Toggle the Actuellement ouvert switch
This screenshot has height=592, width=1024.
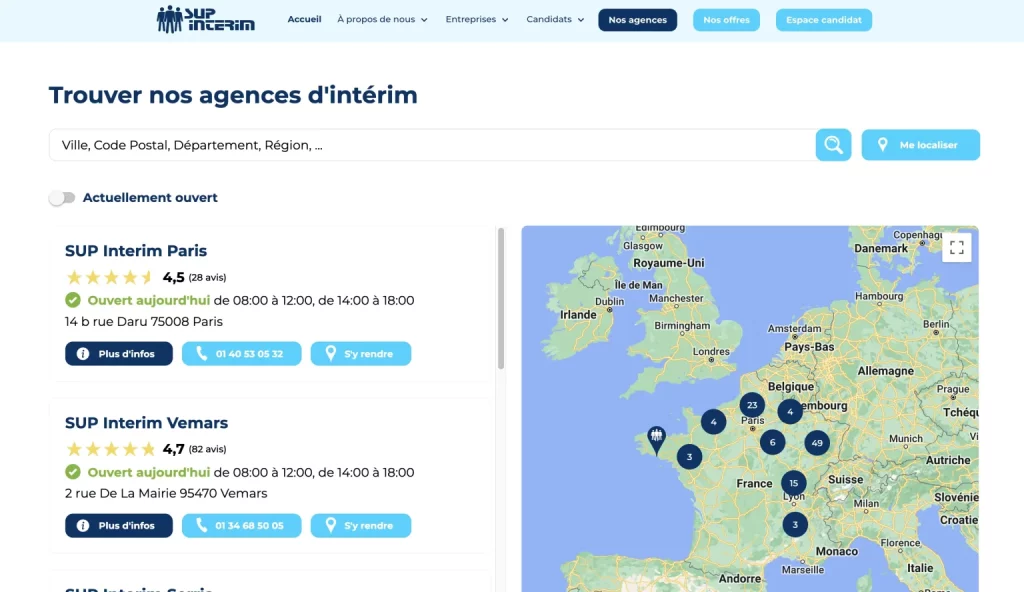pos(63,198)
